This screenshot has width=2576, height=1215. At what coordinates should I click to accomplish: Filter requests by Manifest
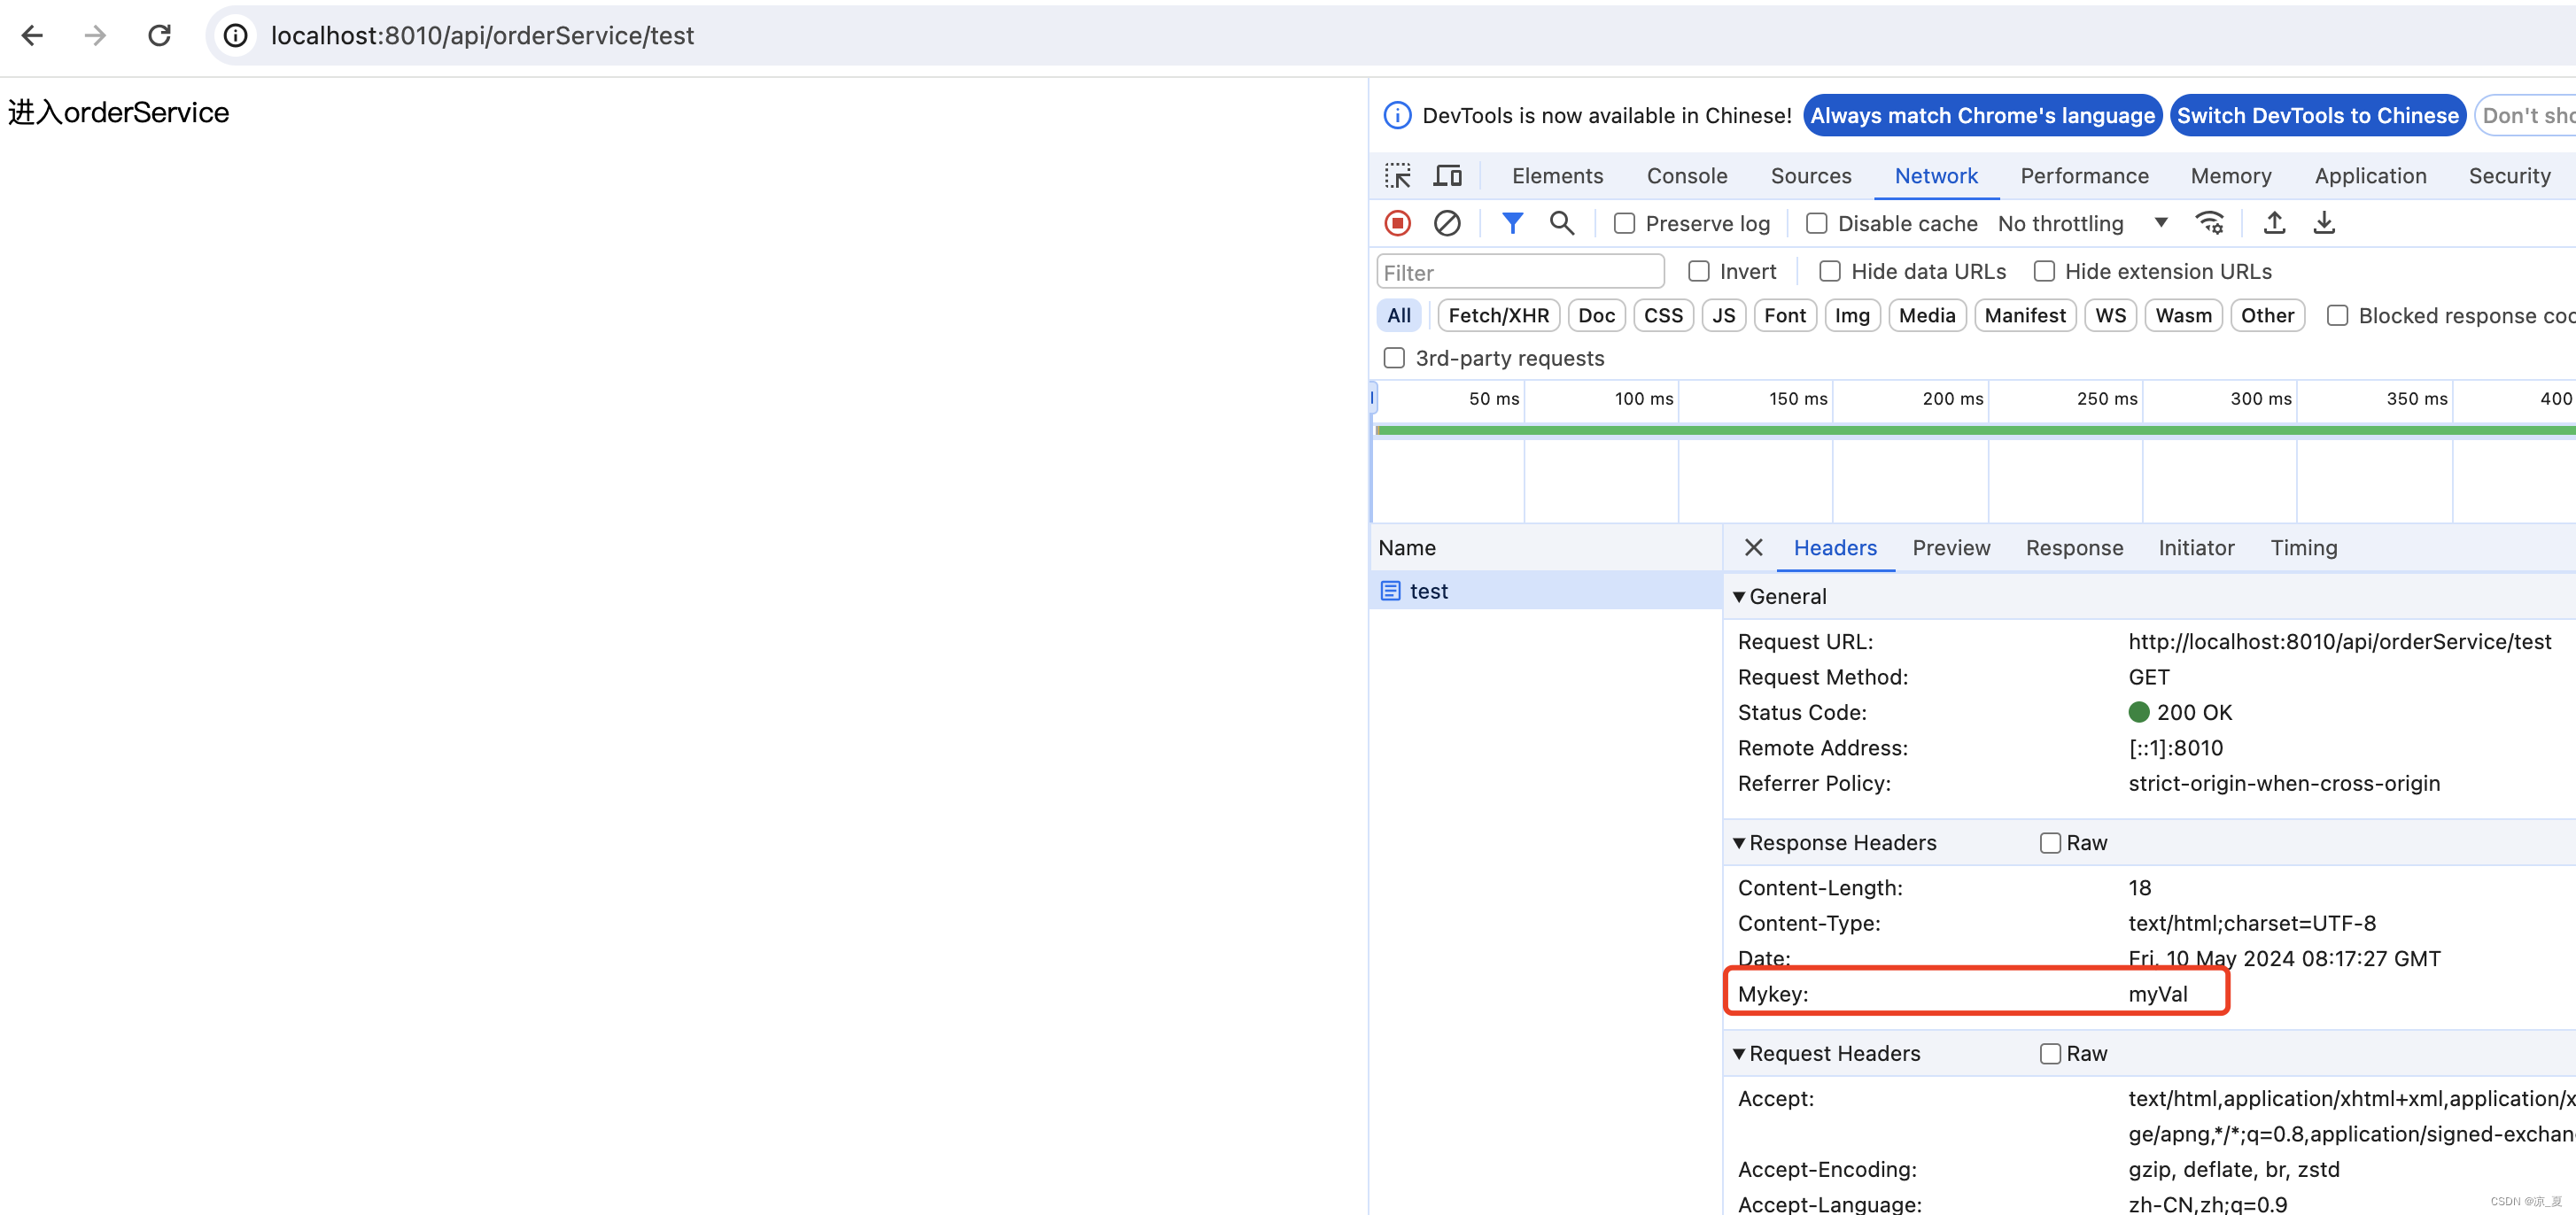(2025, 316)
